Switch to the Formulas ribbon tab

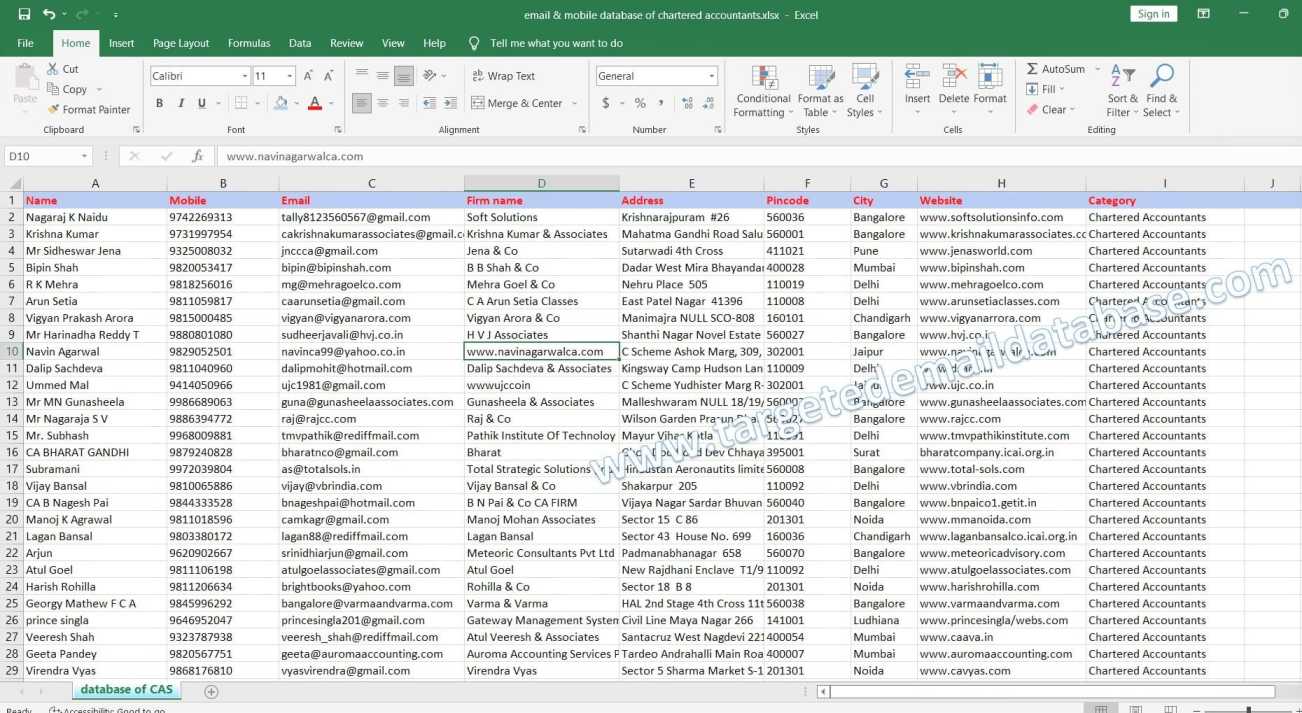248,43
